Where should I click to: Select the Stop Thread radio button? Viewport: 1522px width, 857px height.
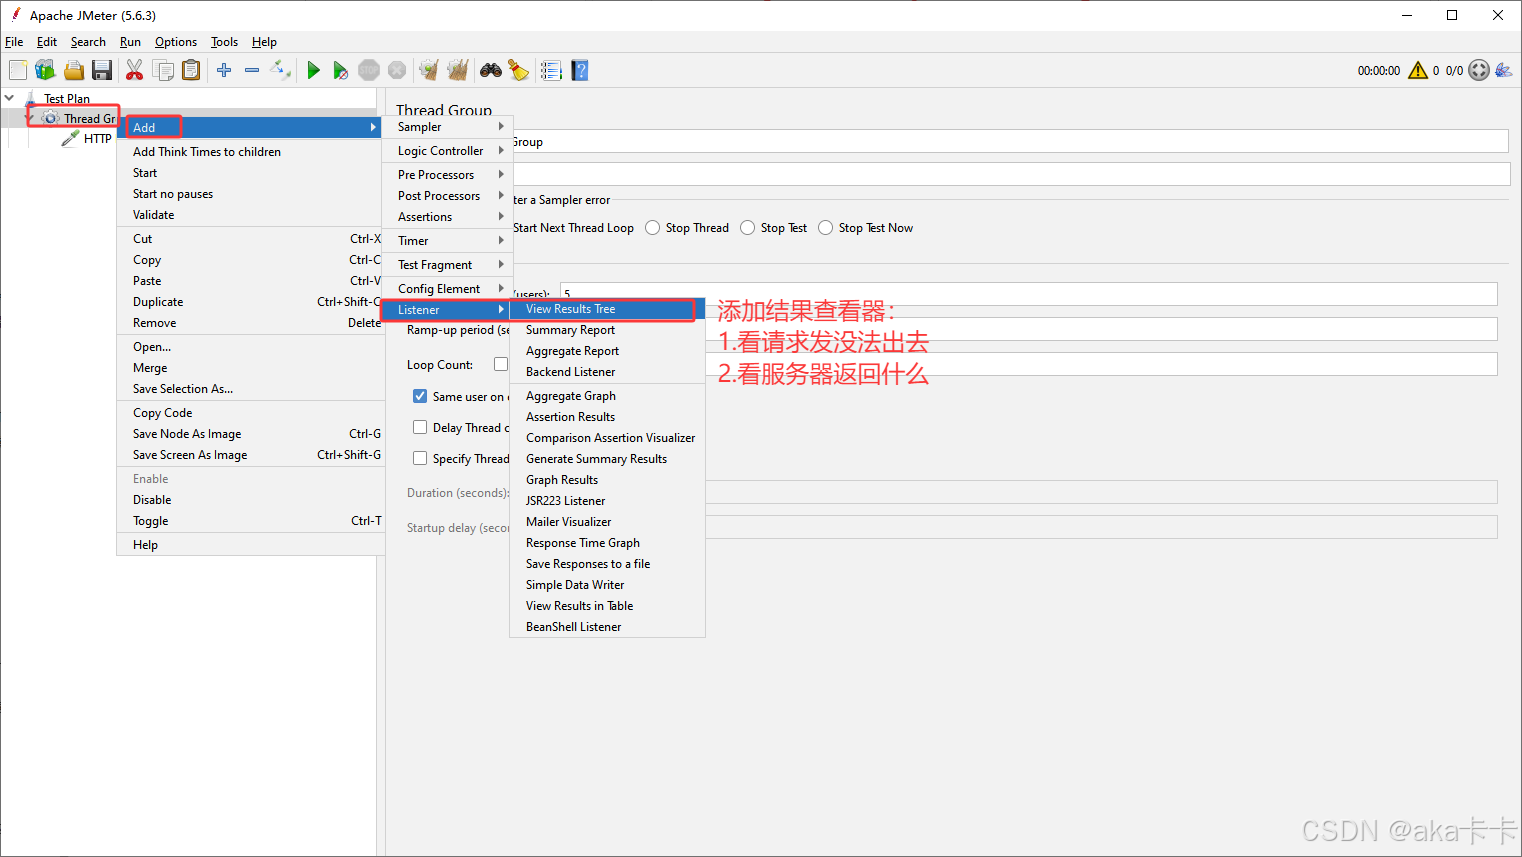(x=653, y=228)
